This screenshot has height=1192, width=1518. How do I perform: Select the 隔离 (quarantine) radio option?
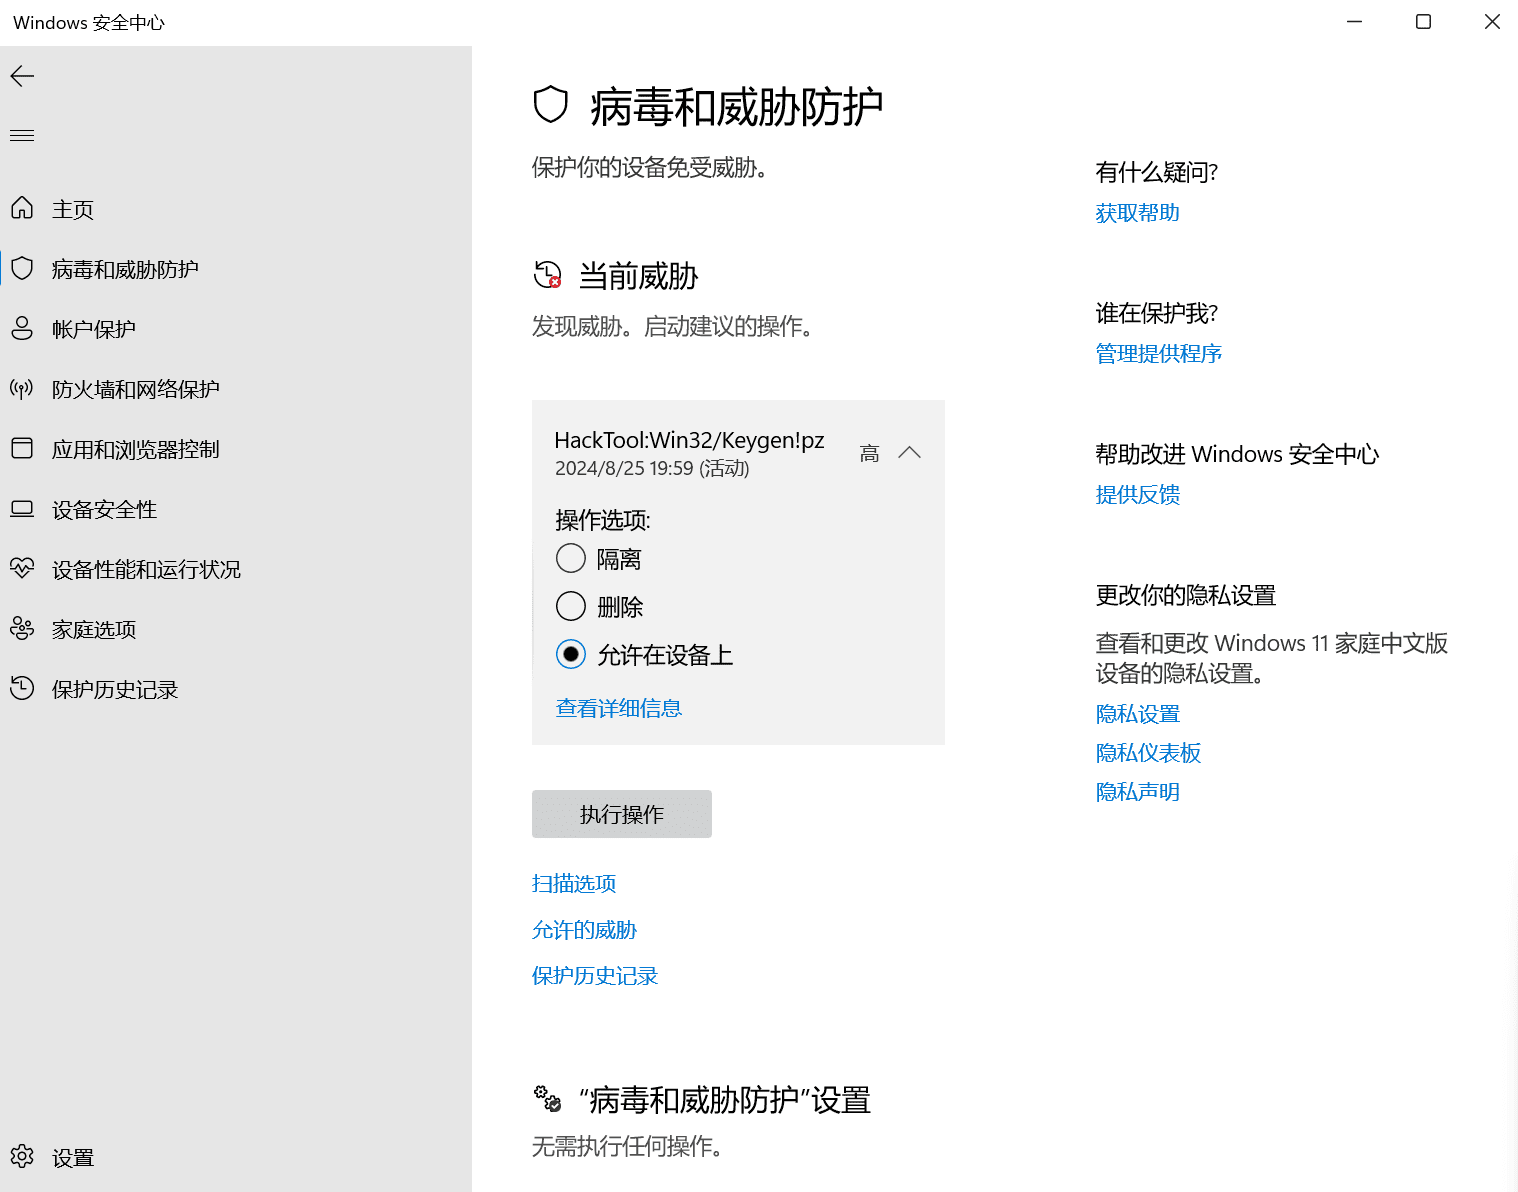tap(571, 558)
